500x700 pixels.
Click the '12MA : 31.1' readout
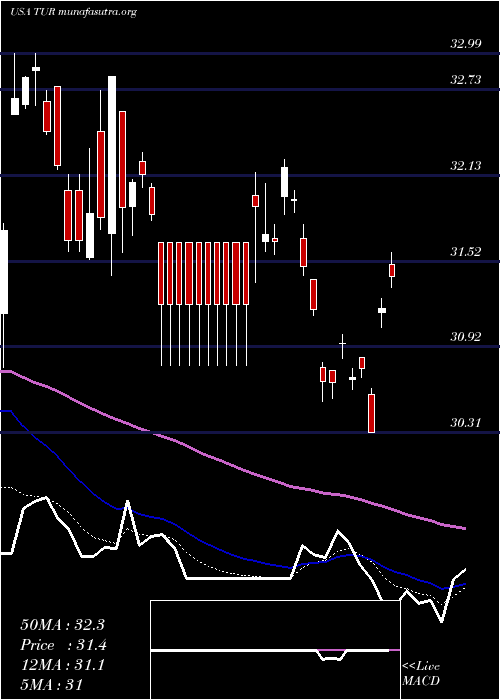click(x=62, y=665)
